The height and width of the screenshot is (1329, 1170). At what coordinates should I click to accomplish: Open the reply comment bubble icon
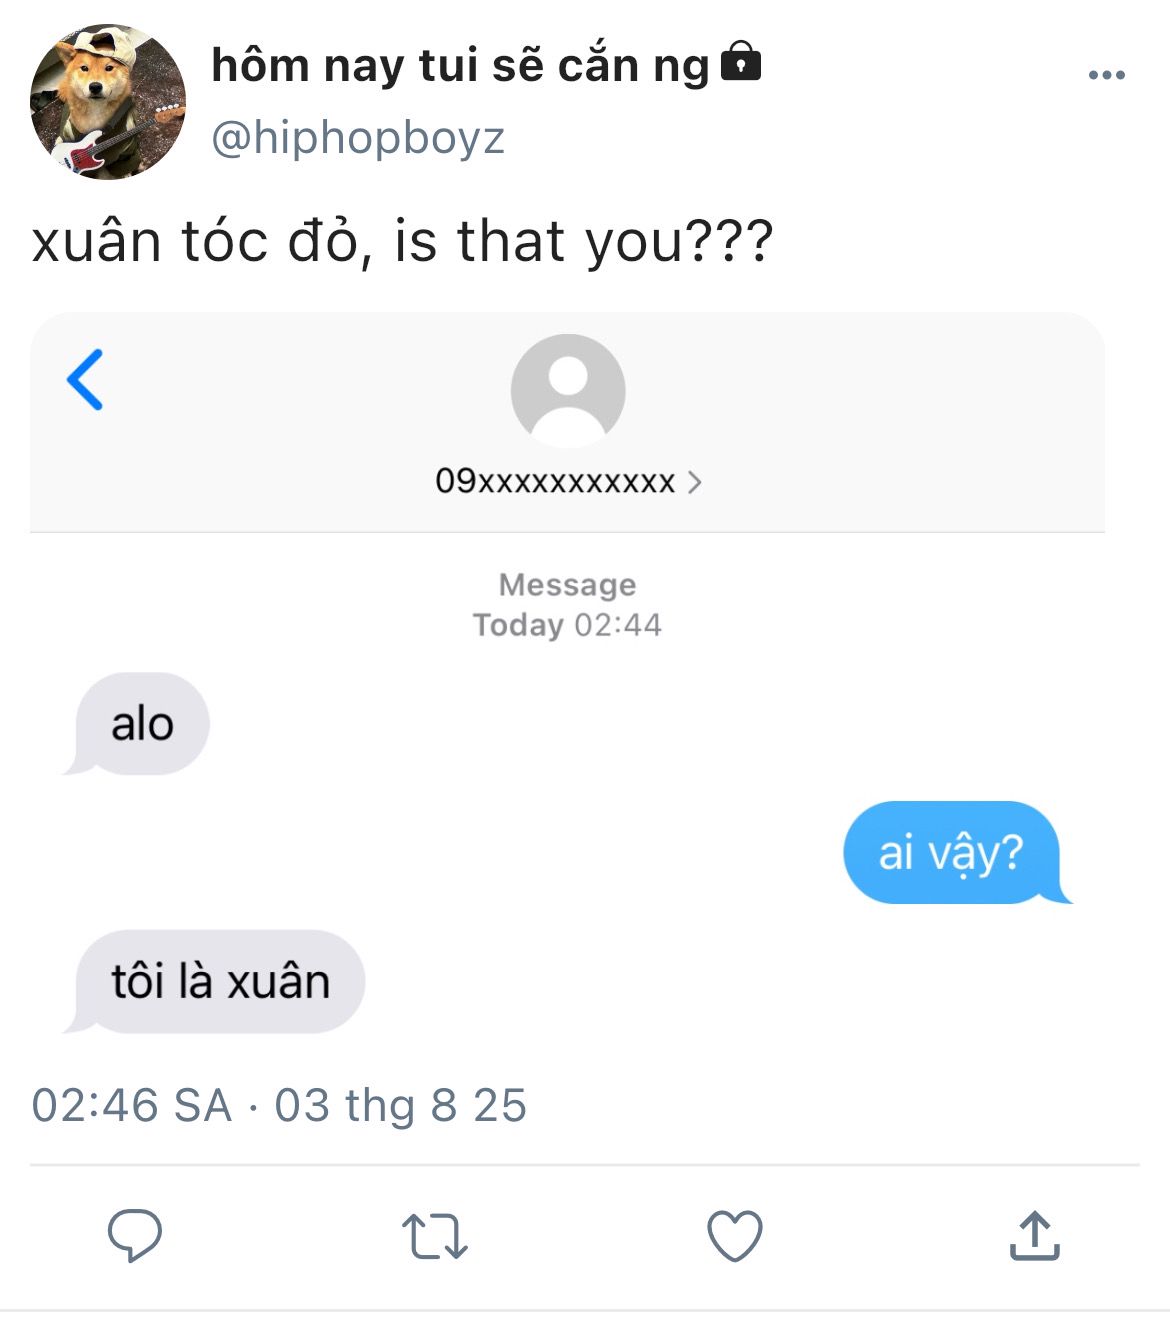click(134, 1236)
